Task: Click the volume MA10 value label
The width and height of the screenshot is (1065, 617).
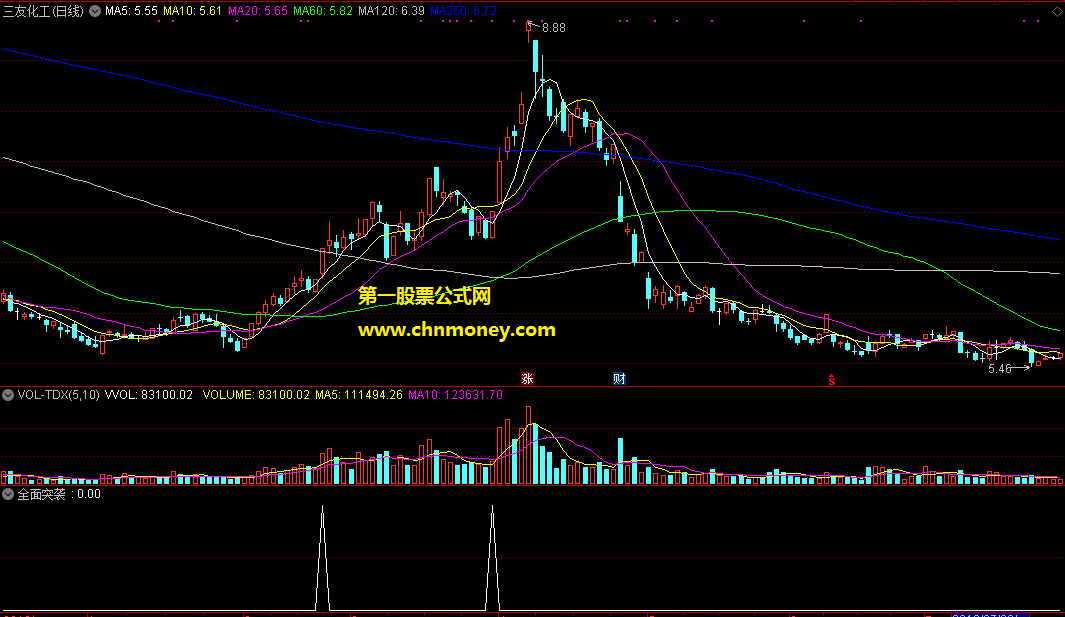Action: (455, 395)
